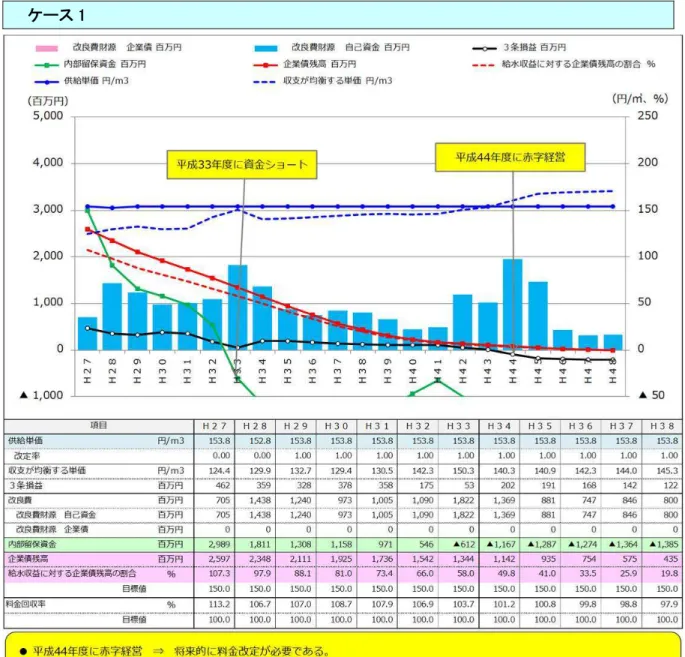Click the ▲50 right axis label
This screenshot has height=657, width=685.
[651, 395]
